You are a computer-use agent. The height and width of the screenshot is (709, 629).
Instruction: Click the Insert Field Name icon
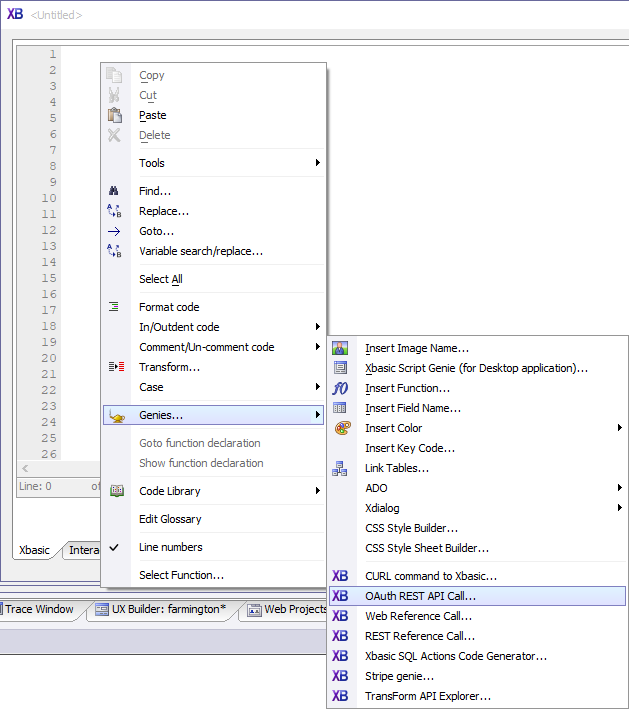pos(340,408)
